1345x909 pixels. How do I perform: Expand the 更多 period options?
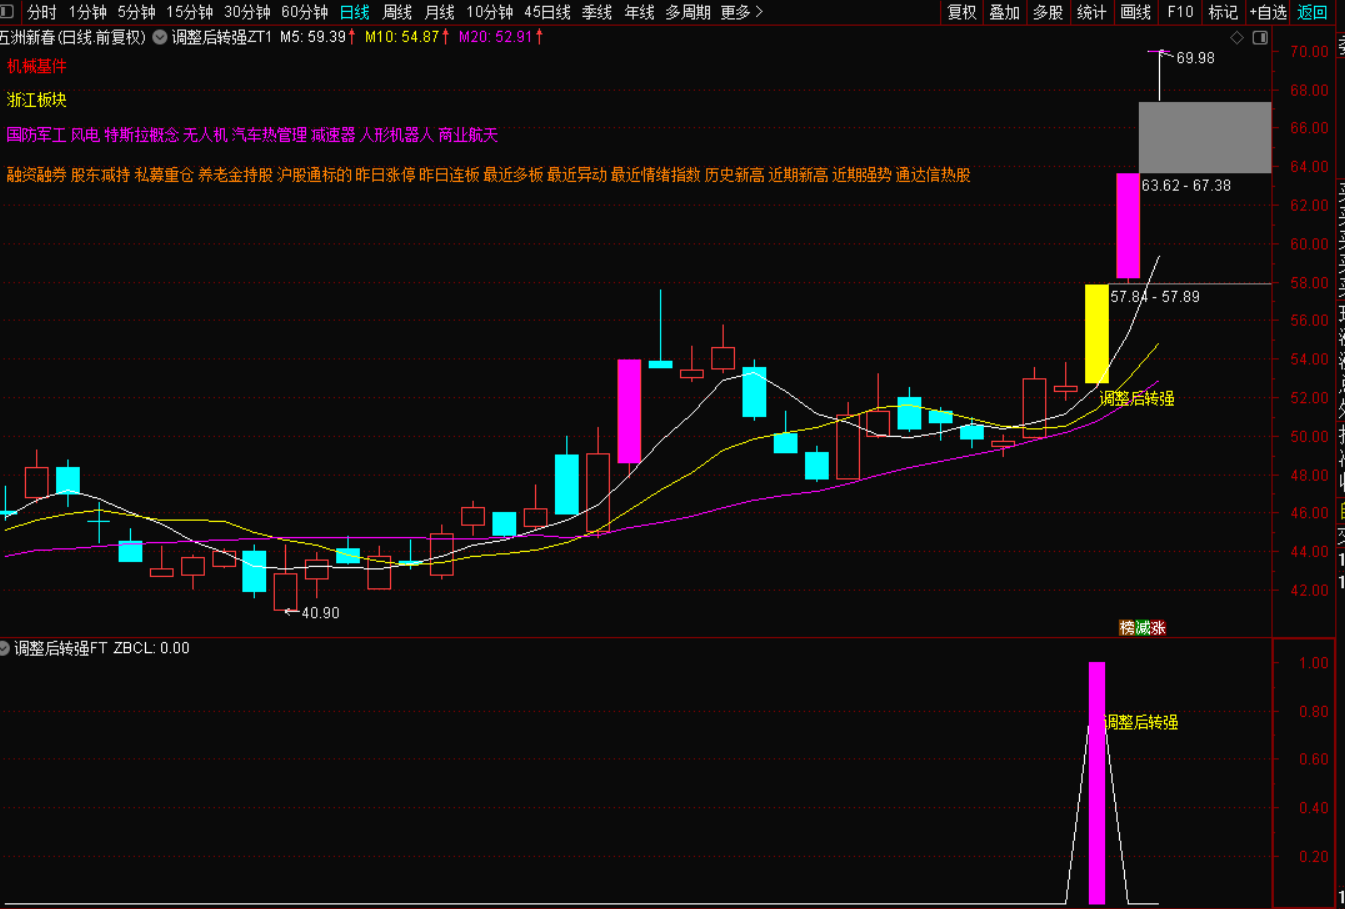(x=741, y=12)
